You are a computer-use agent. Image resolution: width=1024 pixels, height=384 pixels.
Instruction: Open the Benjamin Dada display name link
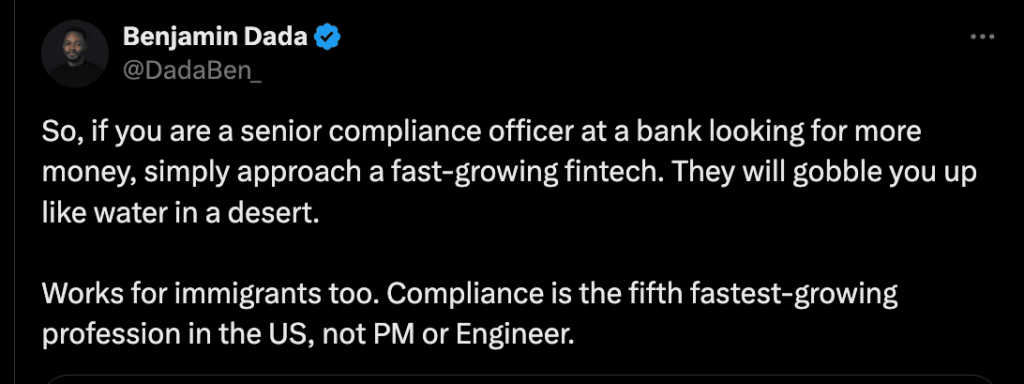[x=215, y=38]
